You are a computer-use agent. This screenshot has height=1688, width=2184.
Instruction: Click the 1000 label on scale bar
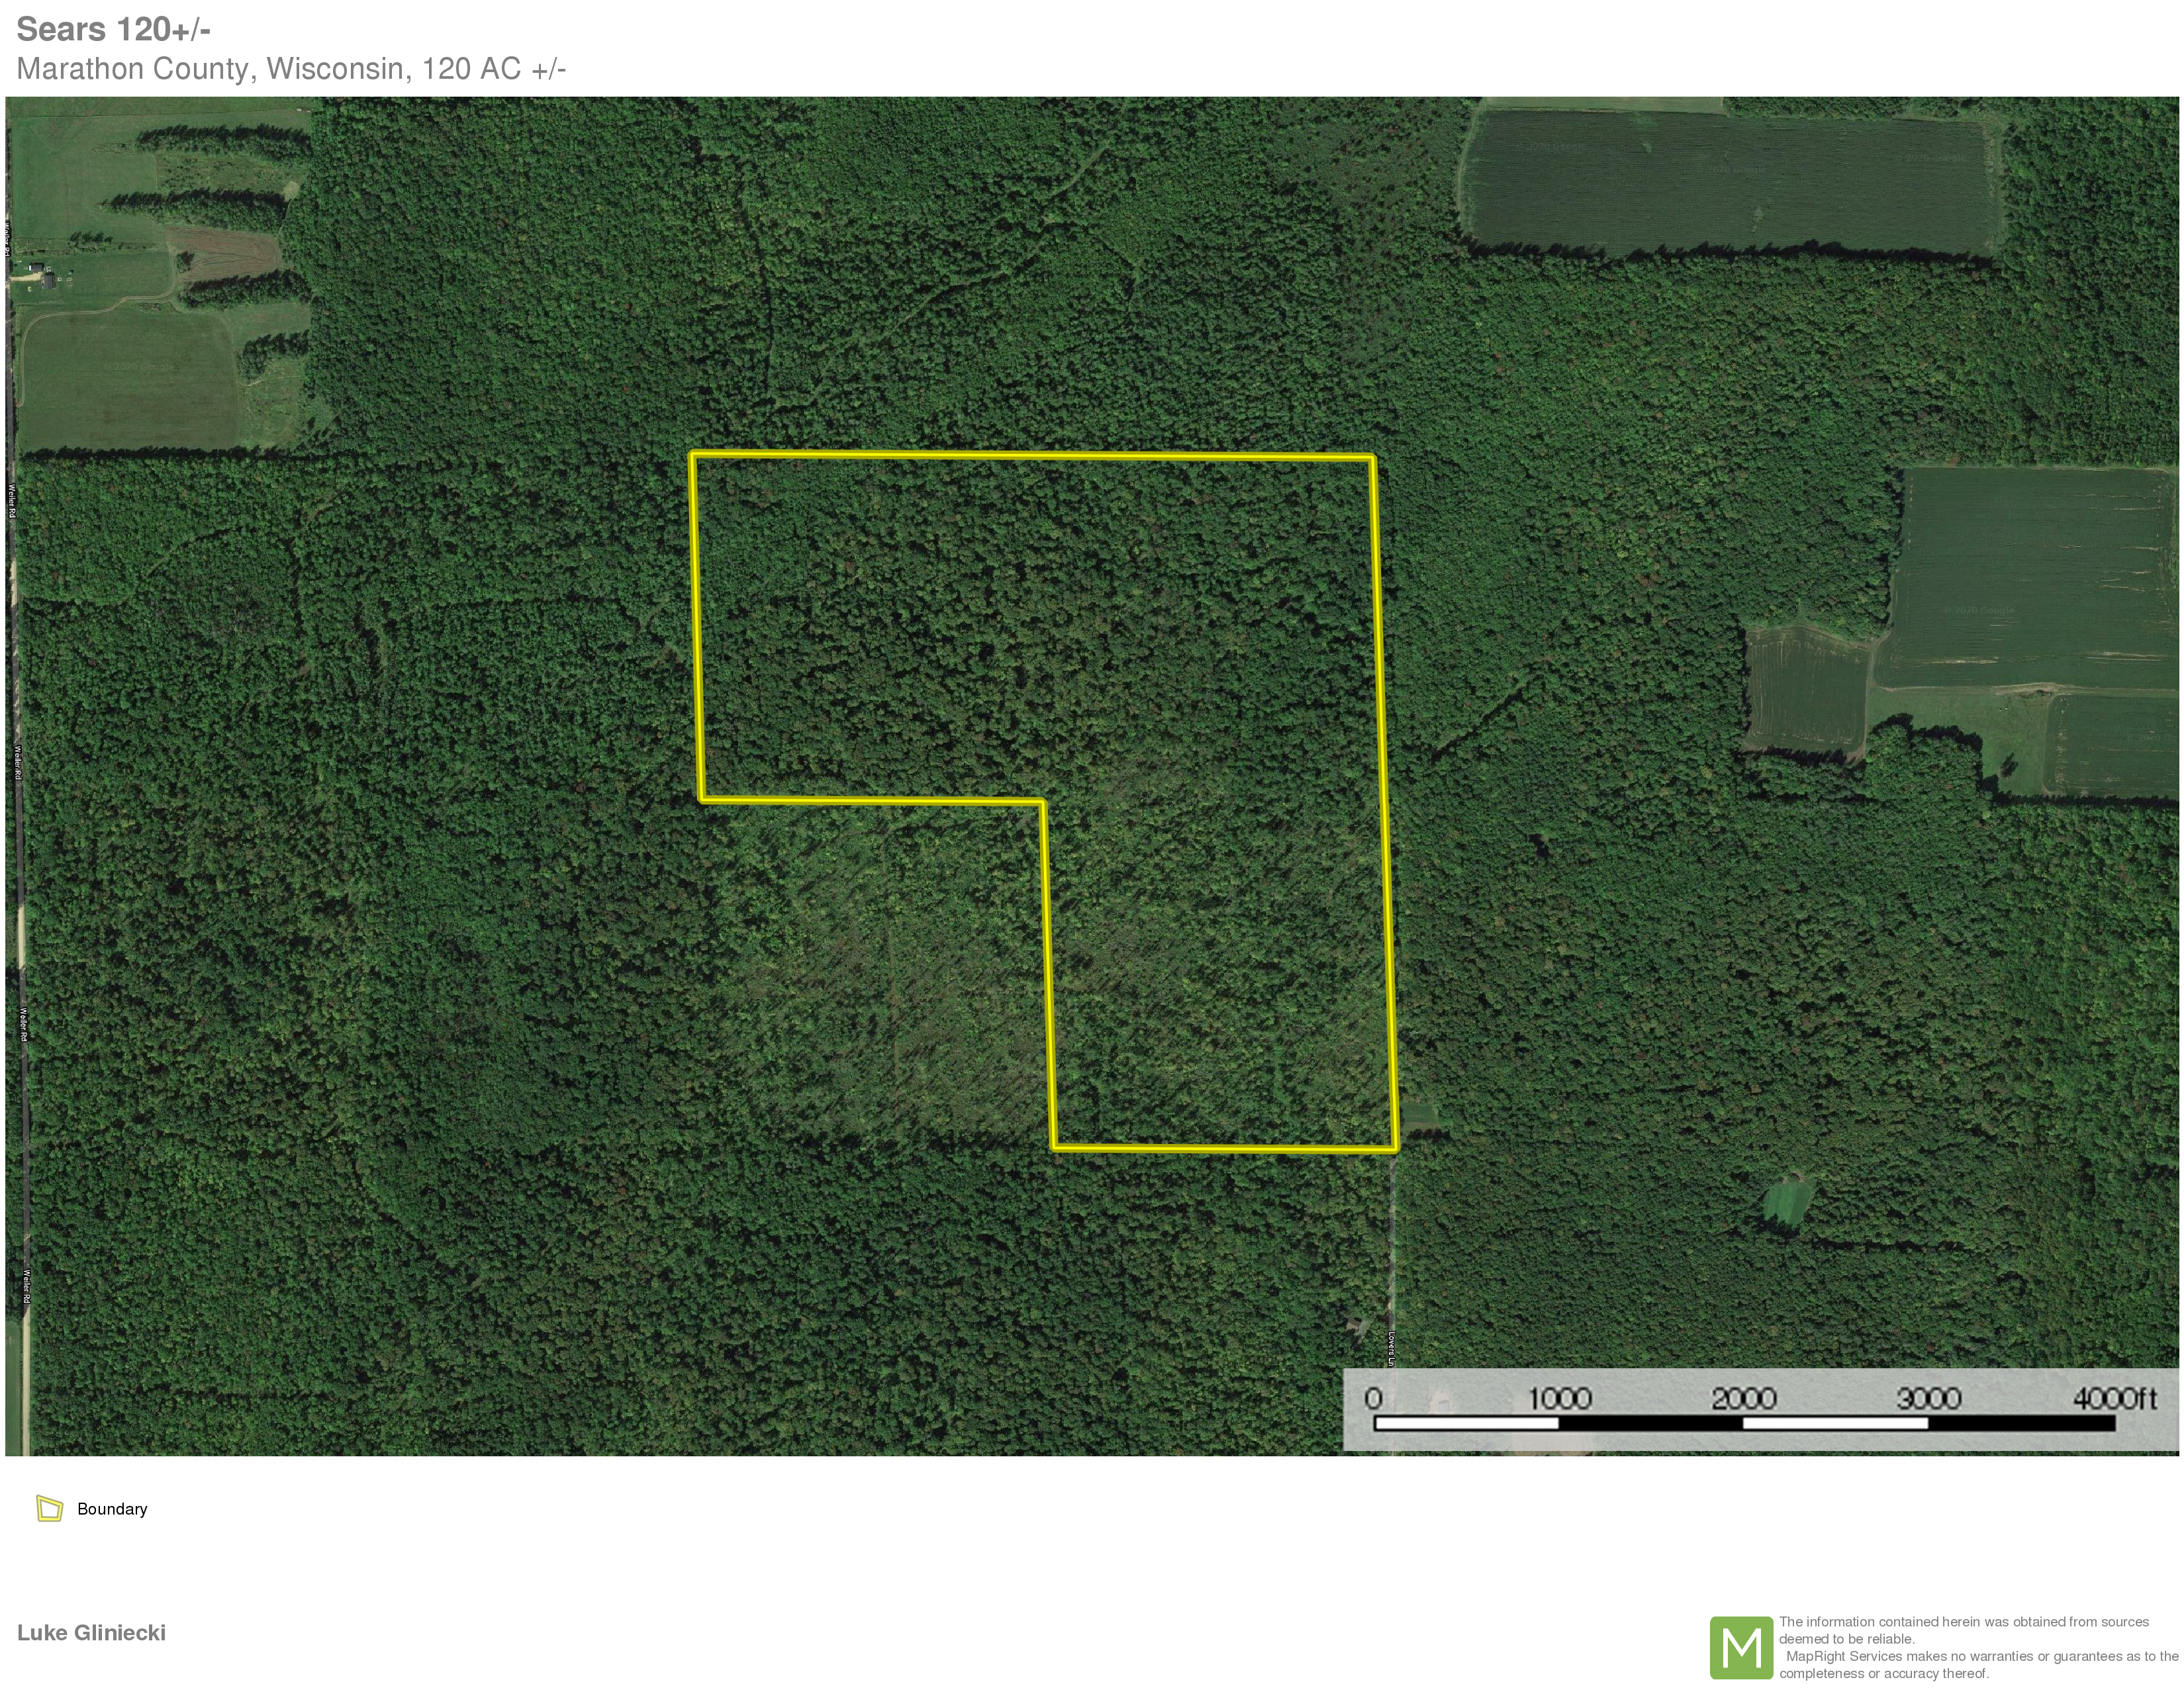[1559, 1398]
